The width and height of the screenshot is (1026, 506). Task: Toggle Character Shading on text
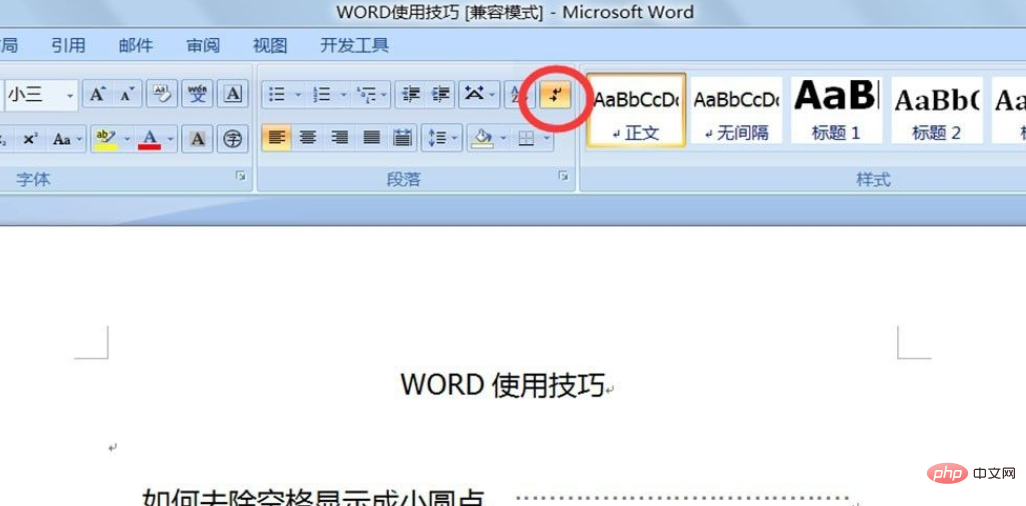pos(198,139)
